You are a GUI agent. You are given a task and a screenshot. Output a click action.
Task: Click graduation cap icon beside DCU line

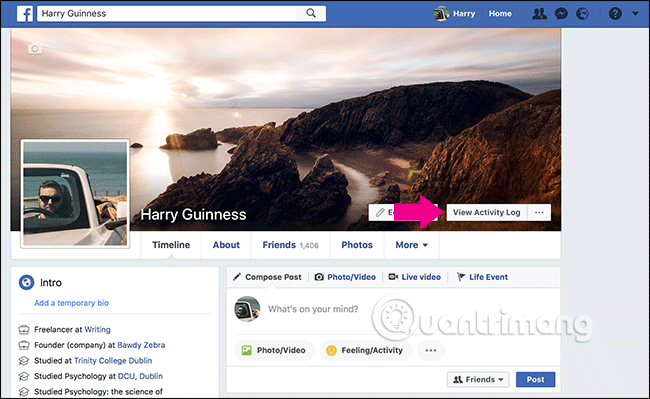[24, 376]
